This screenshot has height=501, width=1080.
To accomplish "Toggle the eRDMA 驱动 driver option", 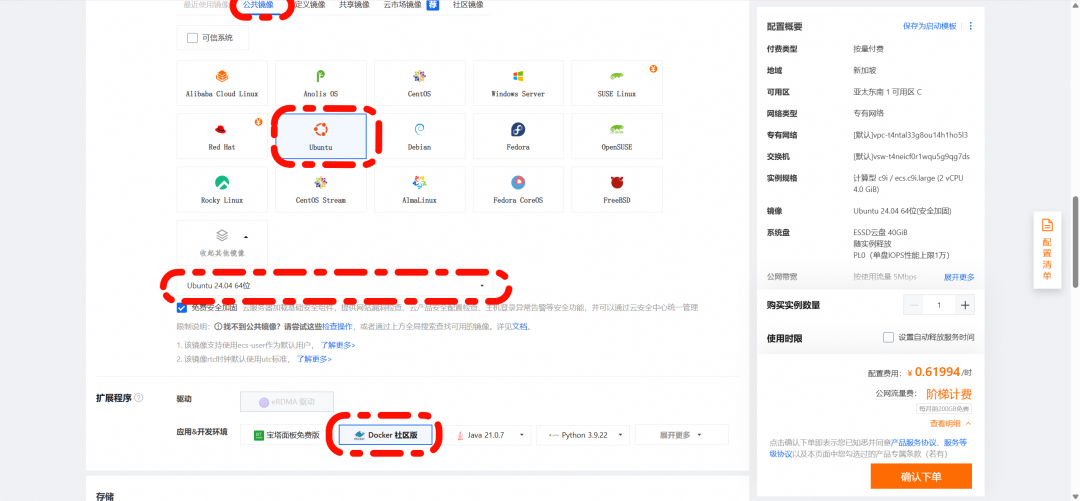I will click(x=287, y=402).
